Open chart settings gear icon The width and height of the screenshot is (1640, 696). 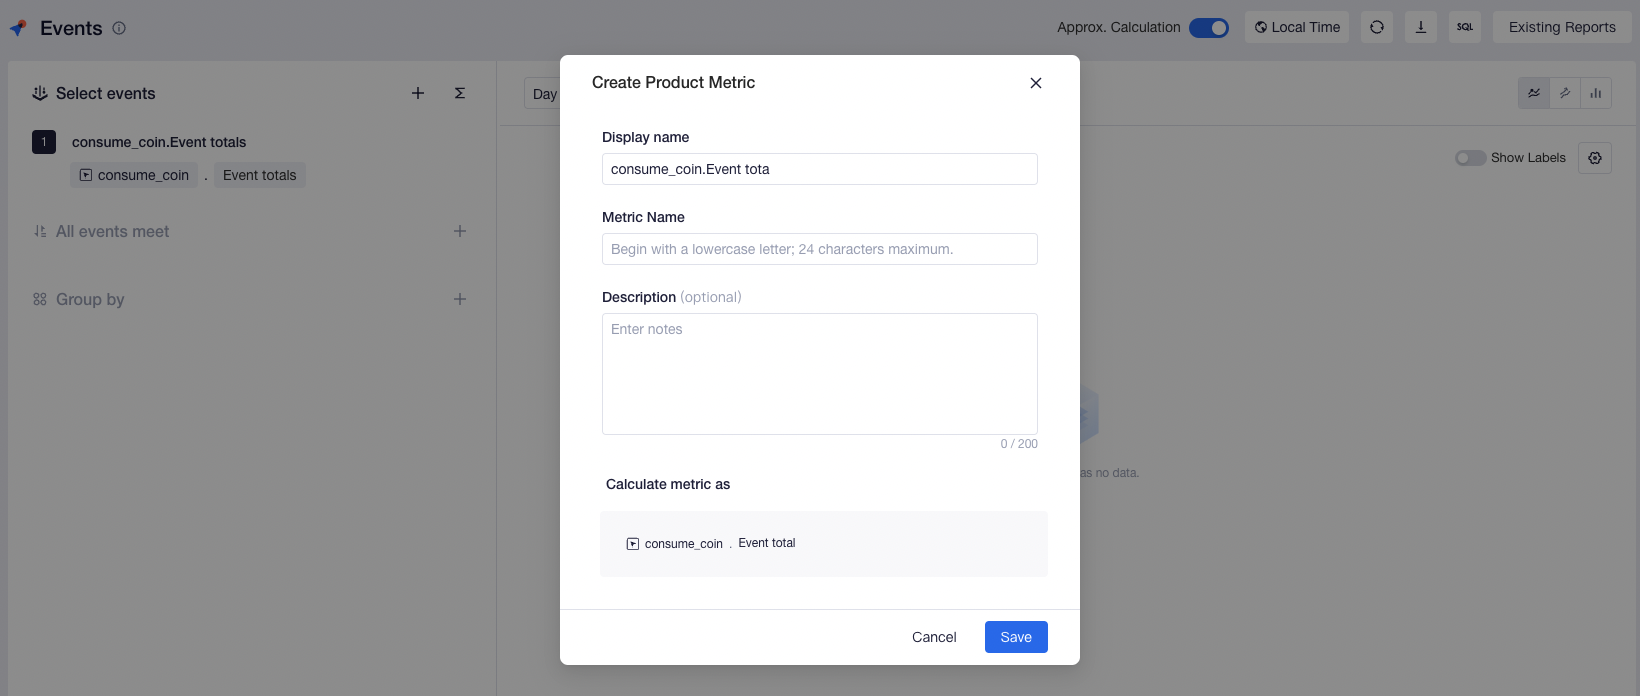(x=1595, y=158)
